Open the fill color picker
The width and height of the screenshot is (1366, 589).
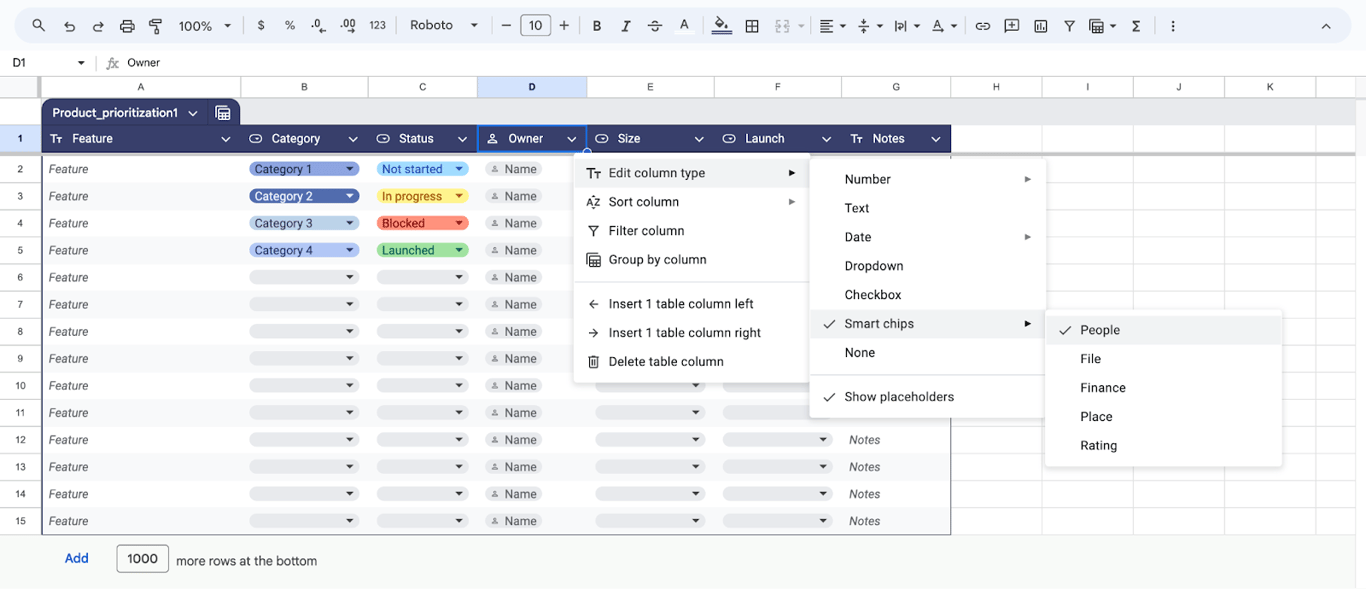point(722,26)
